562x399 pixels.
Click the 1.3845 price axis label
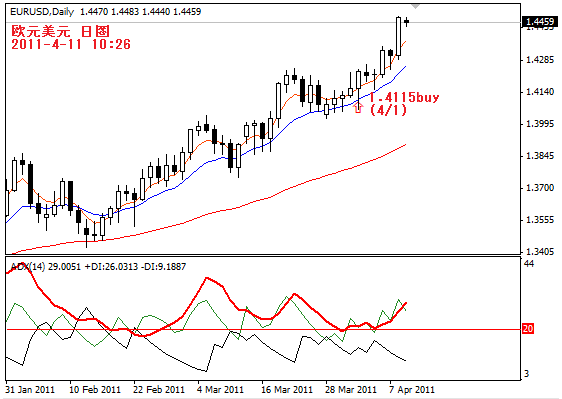539,156
